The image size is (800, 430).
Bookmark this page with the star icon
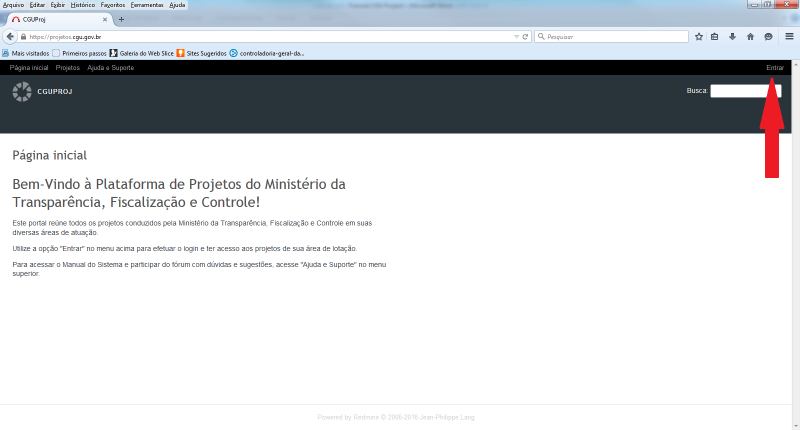[699, 36]
